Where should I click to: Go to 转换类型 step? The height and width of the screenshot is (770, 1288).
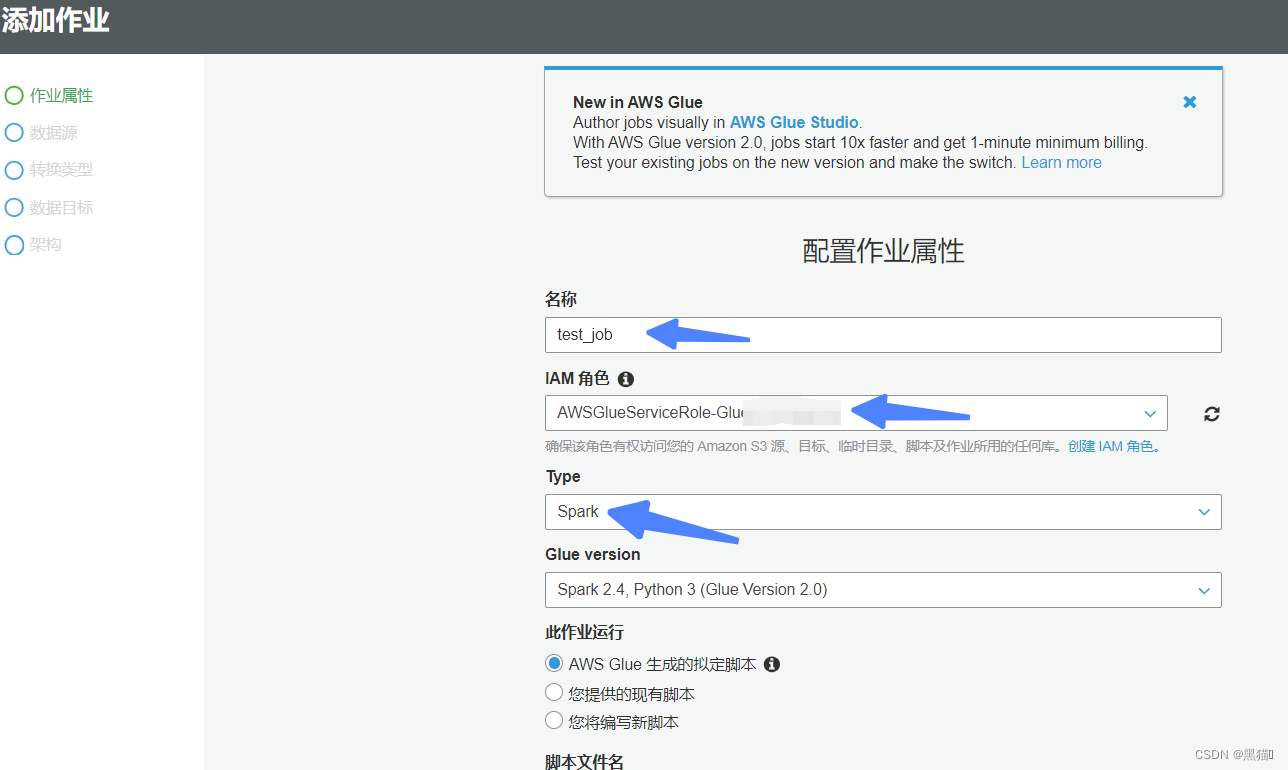click(61, 170)
